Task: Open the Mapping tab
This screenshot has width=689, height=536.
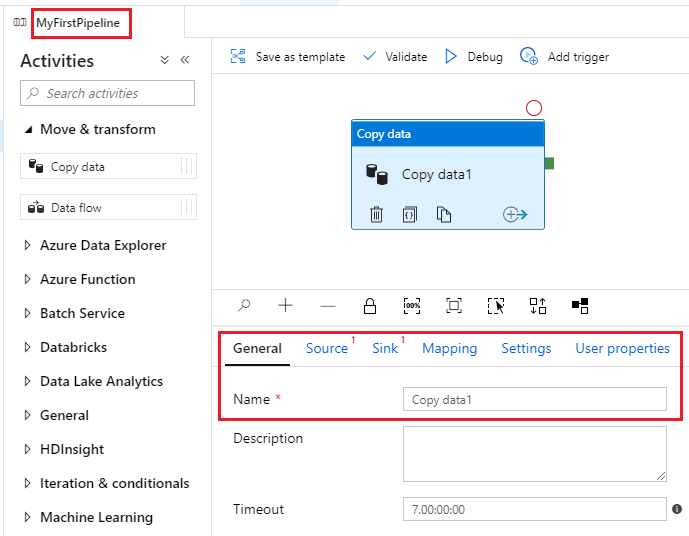Action: [x=449, y=349]
